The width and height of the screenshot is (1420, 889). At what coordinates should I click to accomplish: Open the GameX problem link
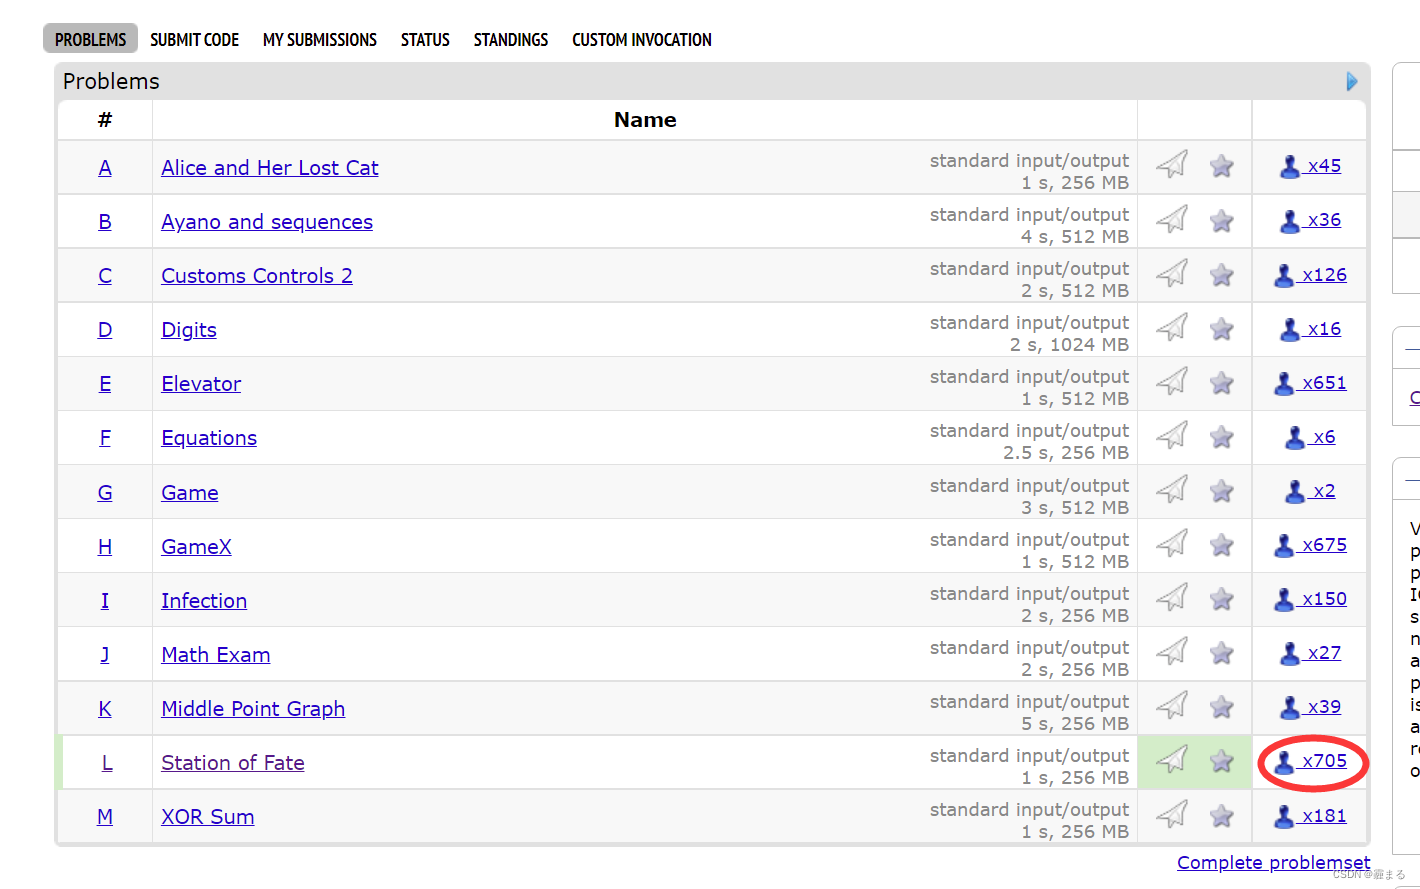coord(196,547)
